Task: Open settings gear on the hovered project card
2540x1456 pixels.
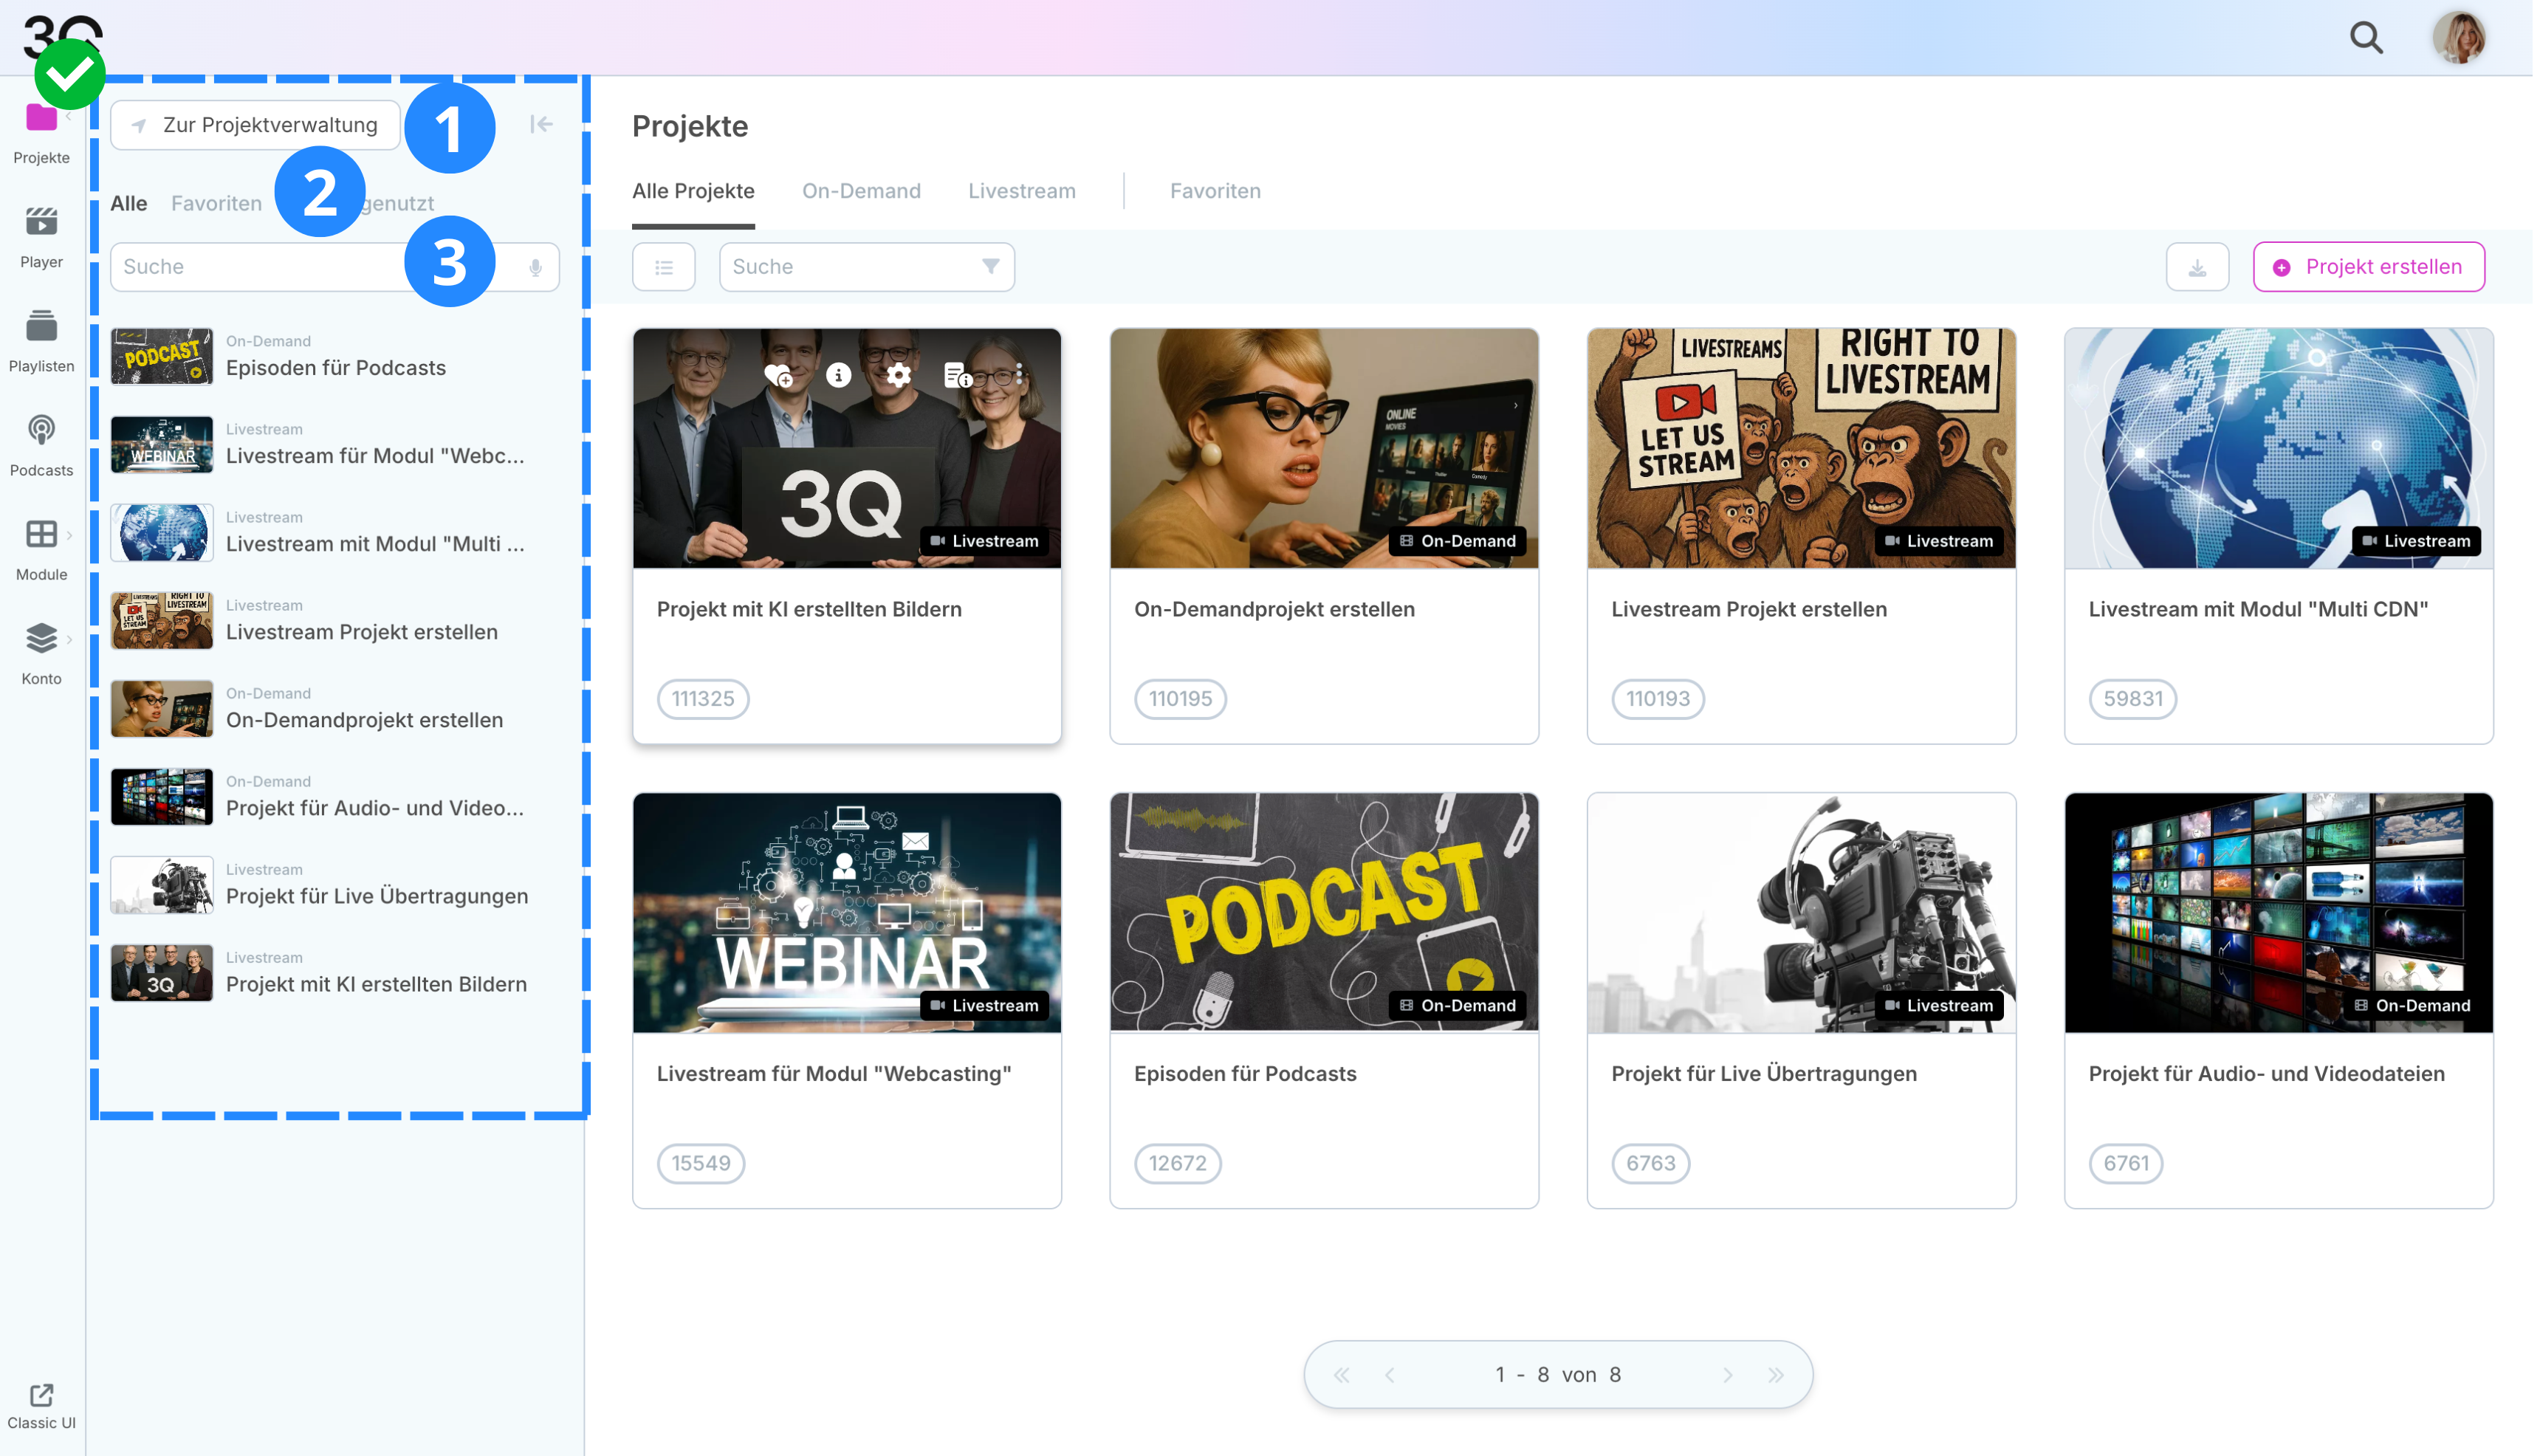Action: pyautogui.click(x=900, y=376)
